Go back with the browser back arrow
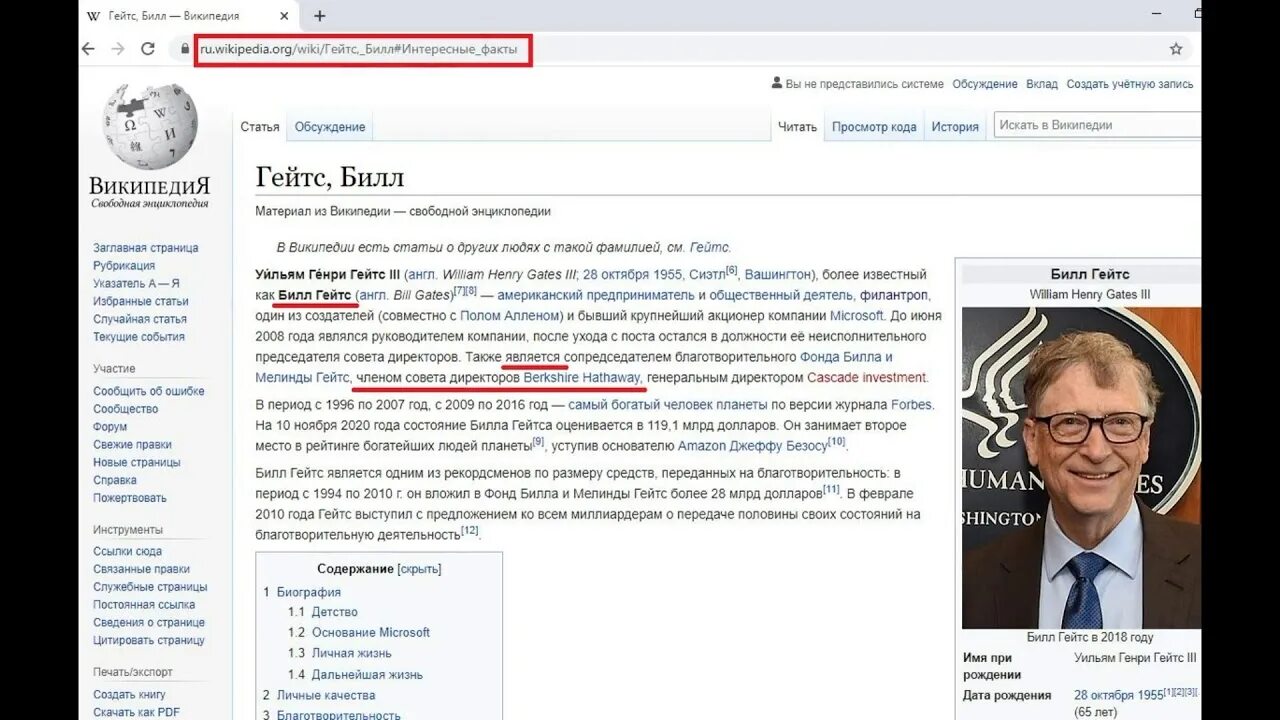The width and height of the screenshot is (1280, 720). (88, 49)
